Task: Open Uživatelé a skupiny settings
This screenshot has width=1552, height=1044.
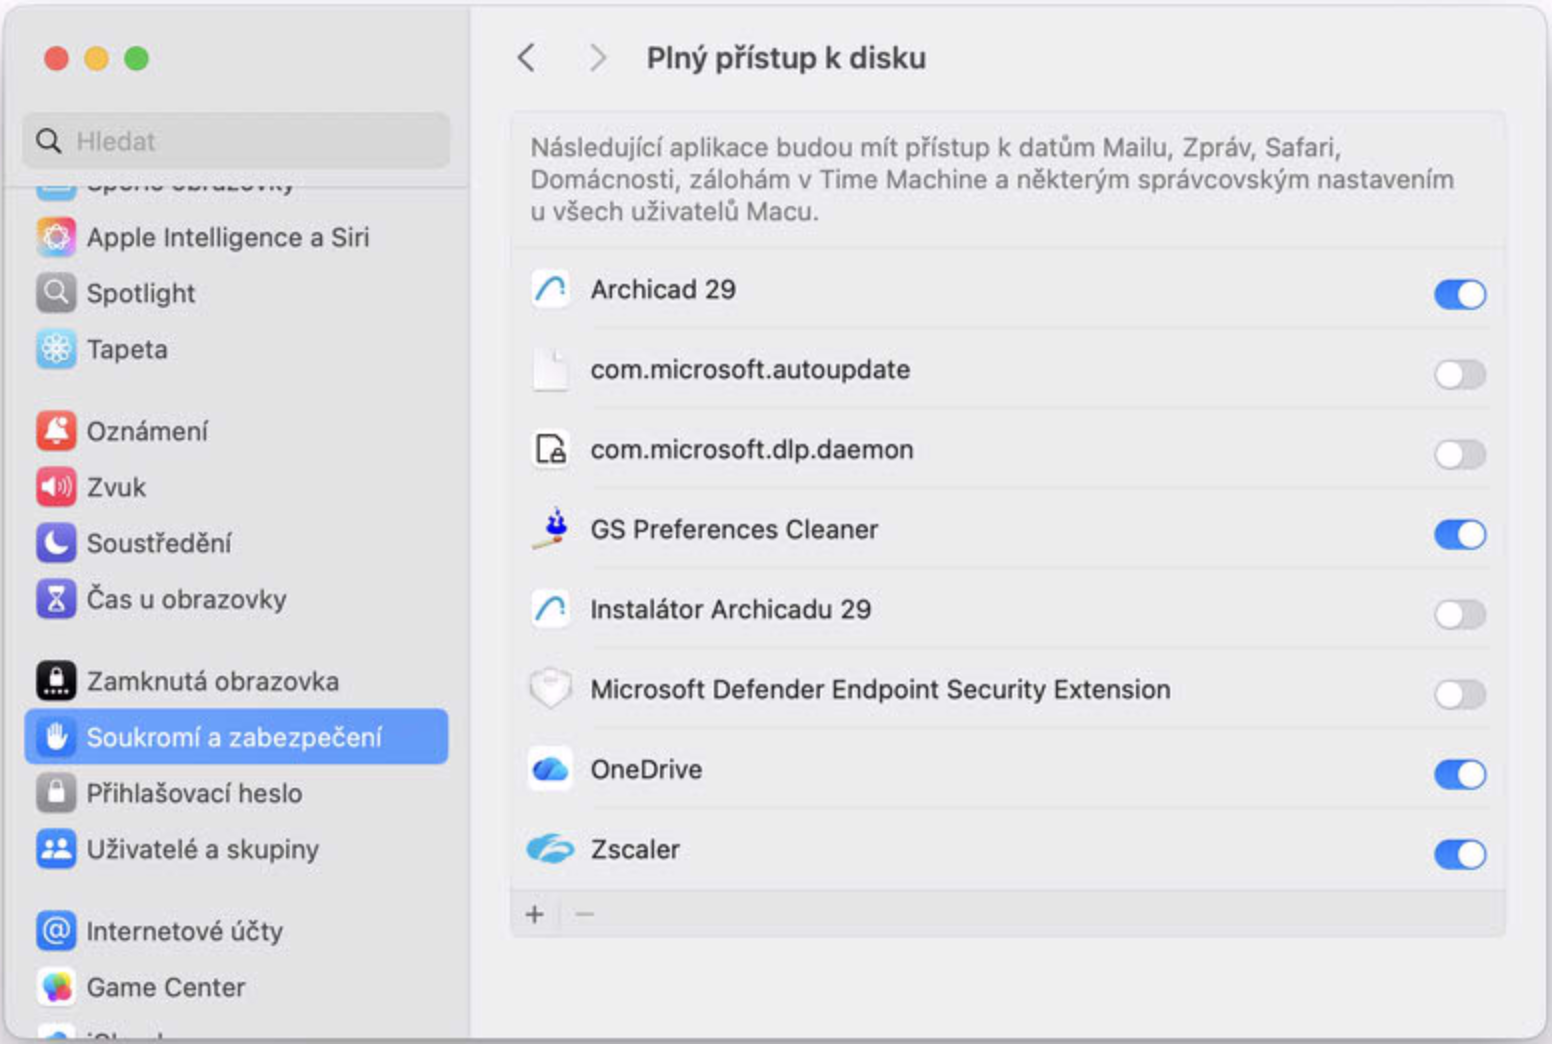Action: [202, 849]
